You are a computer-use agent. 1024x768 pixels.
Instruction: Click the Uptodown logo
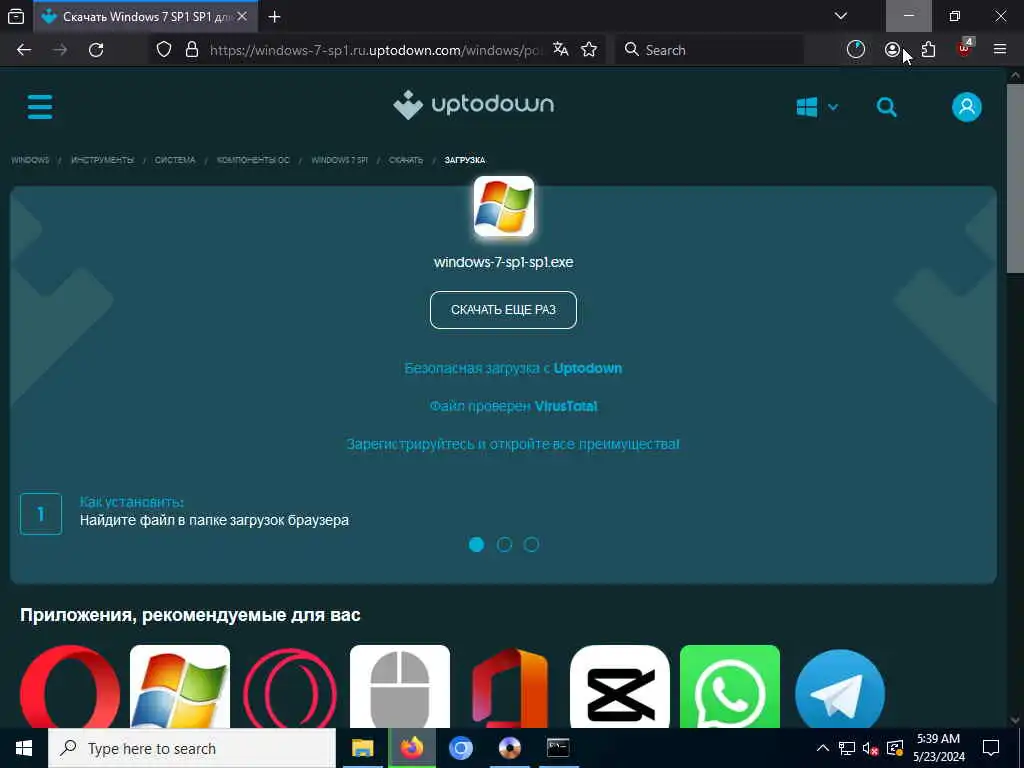[x=473, y=104]
